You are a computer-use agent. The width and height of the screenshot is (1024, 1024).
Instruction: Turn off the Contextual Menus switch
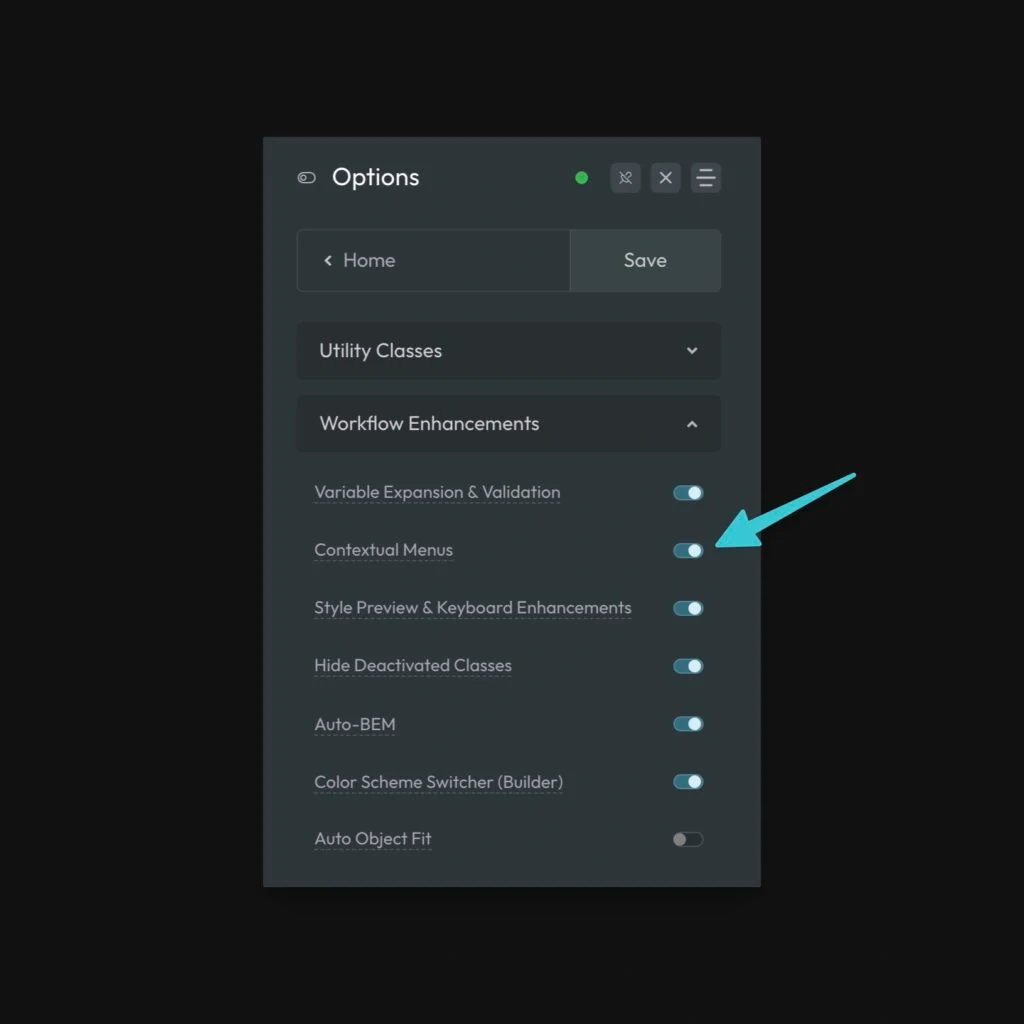coord(688,551)
